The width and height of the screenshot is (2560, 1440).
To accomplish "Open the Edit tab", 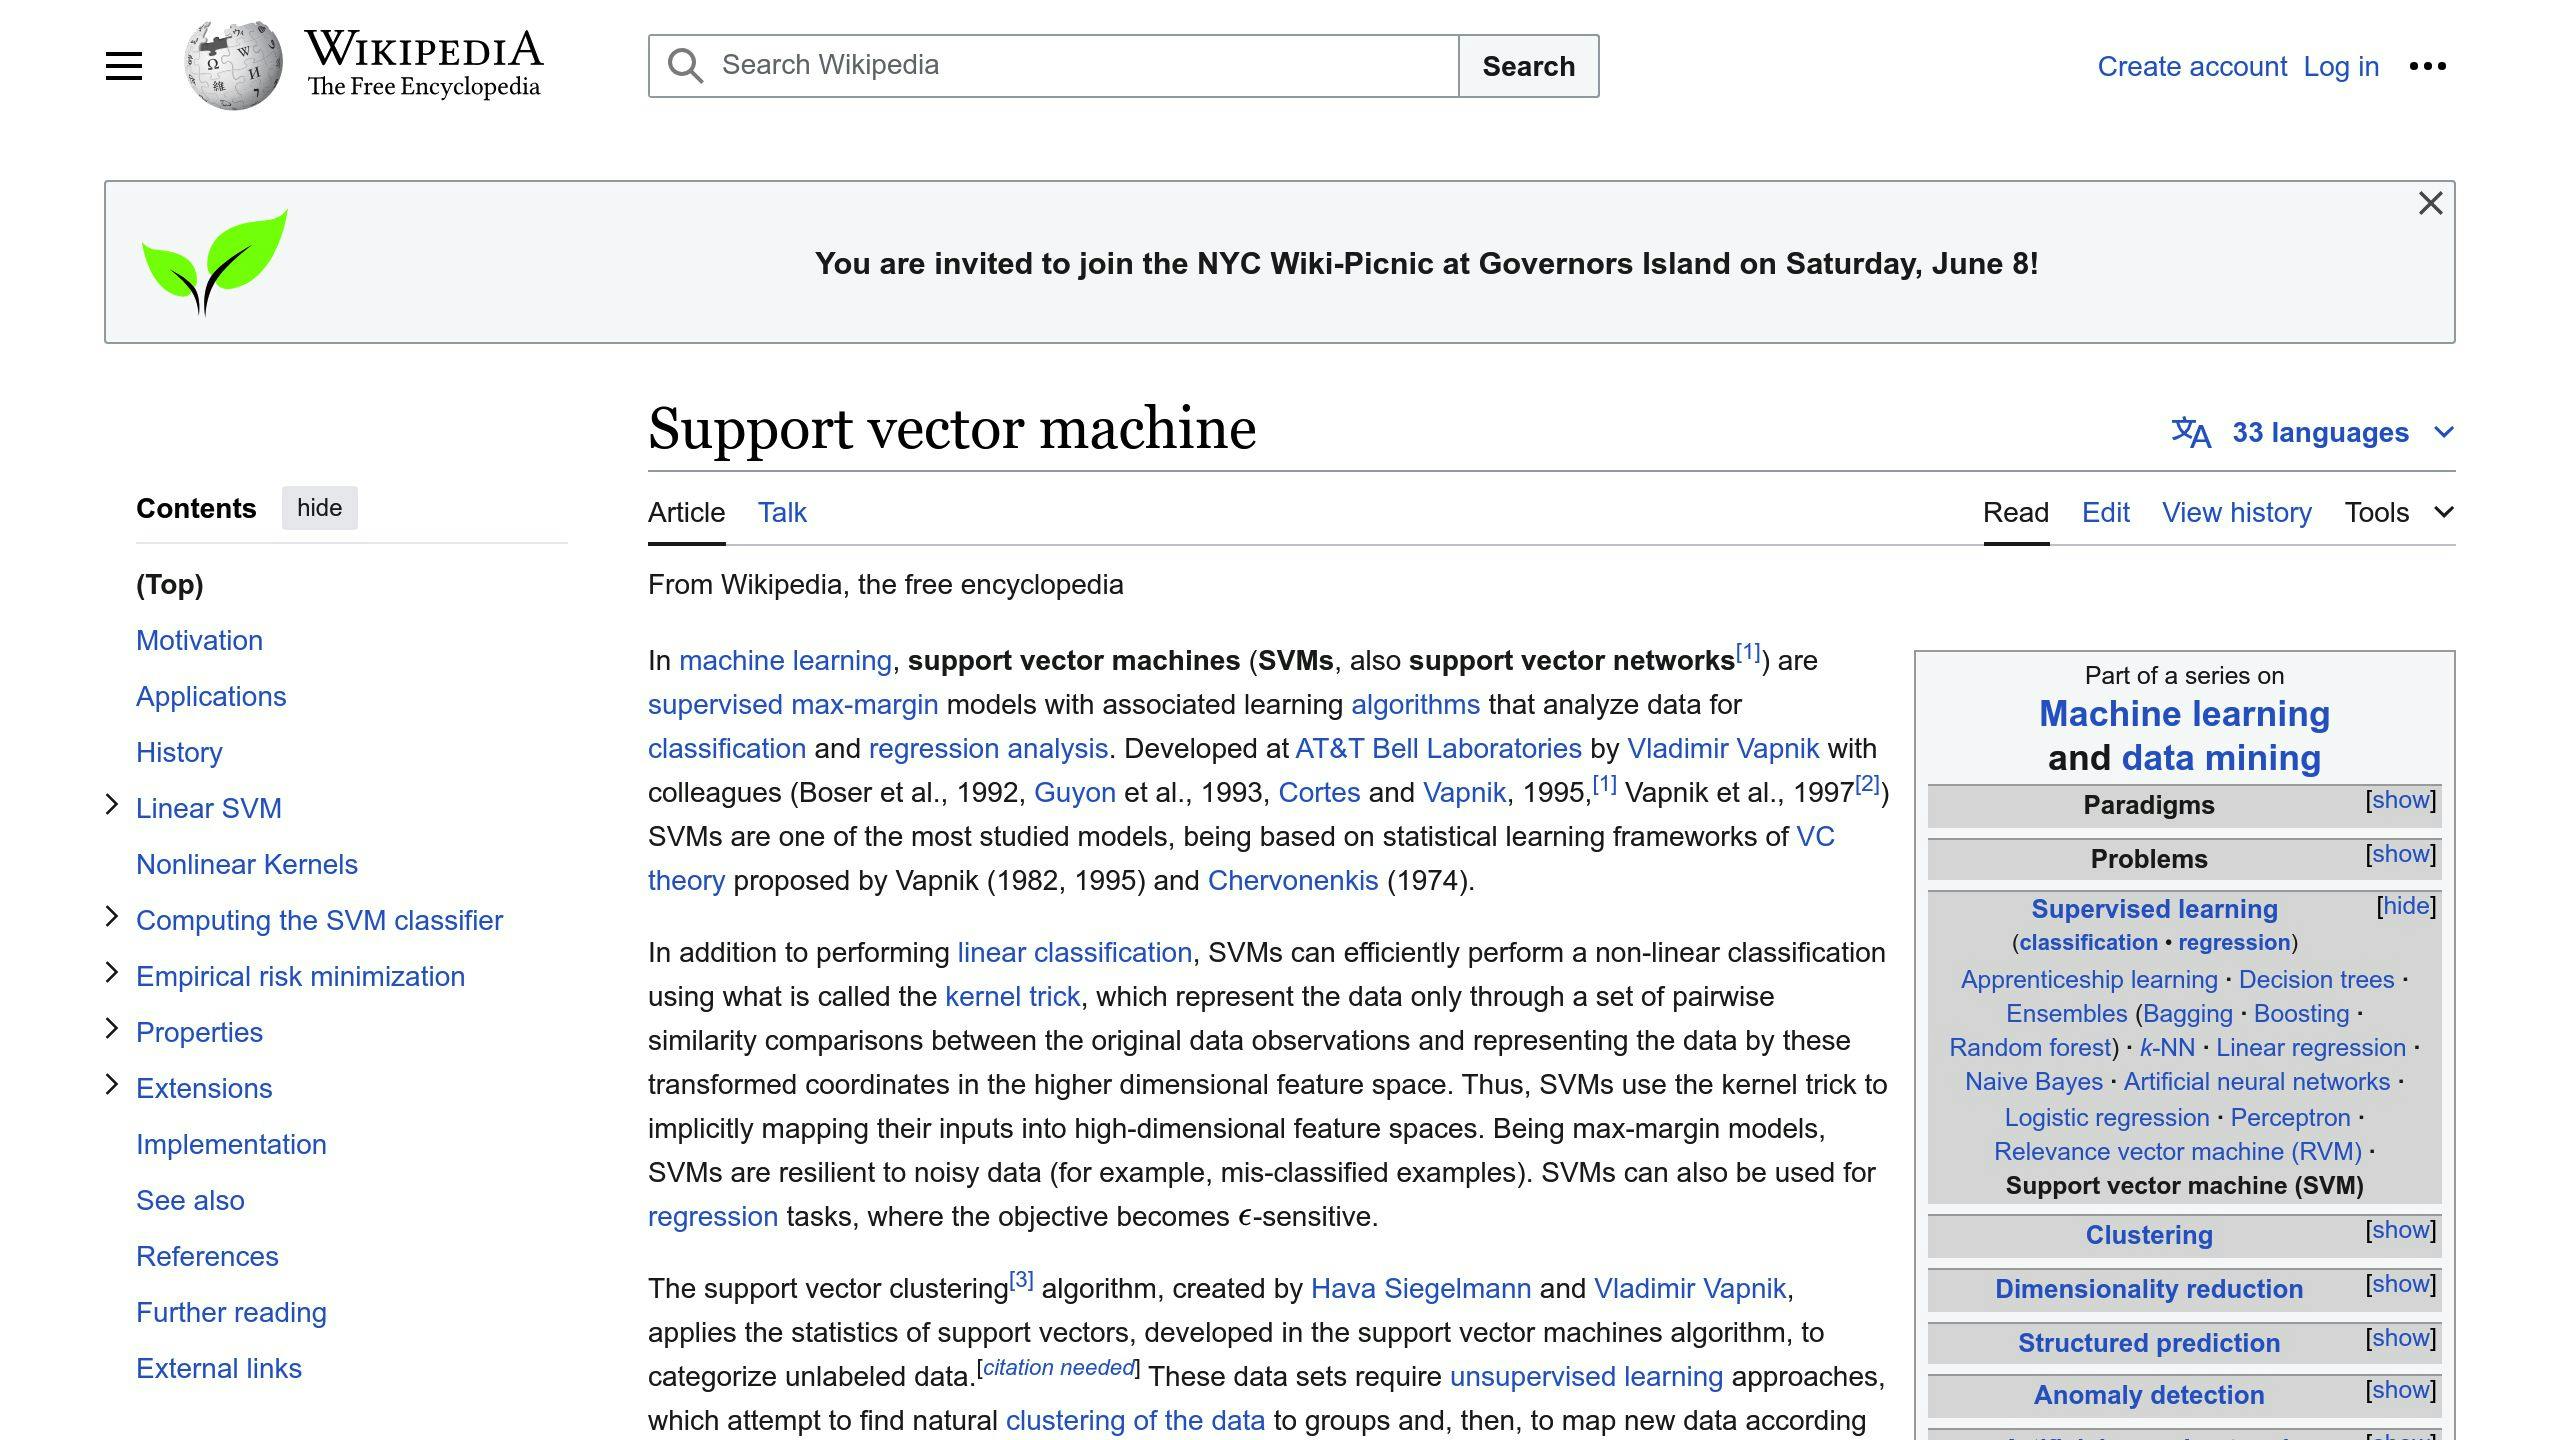I will click(x=2106, y=512).
